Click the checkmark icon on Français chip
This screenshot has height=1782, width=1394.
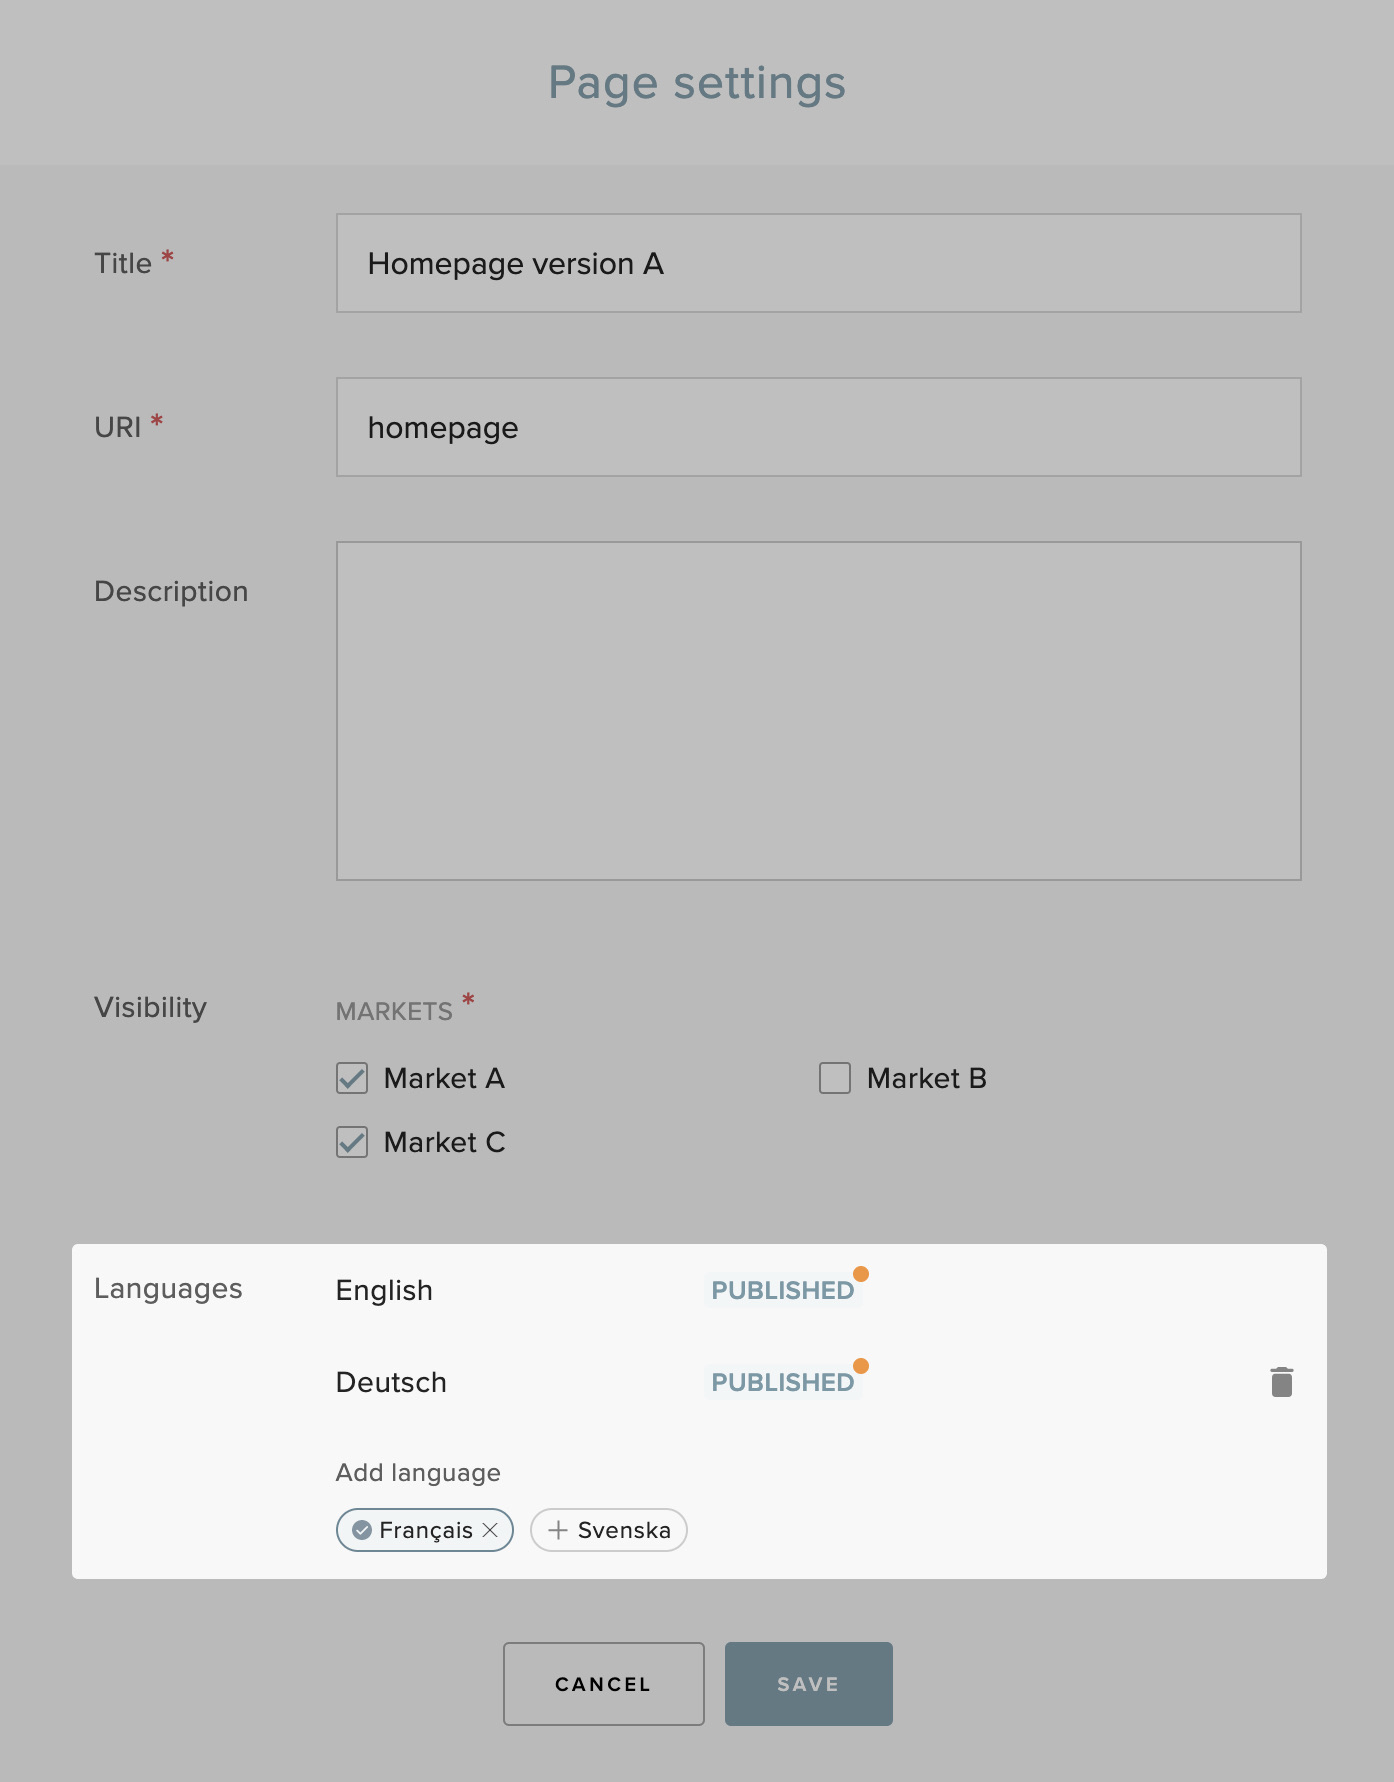[362, 1530]
